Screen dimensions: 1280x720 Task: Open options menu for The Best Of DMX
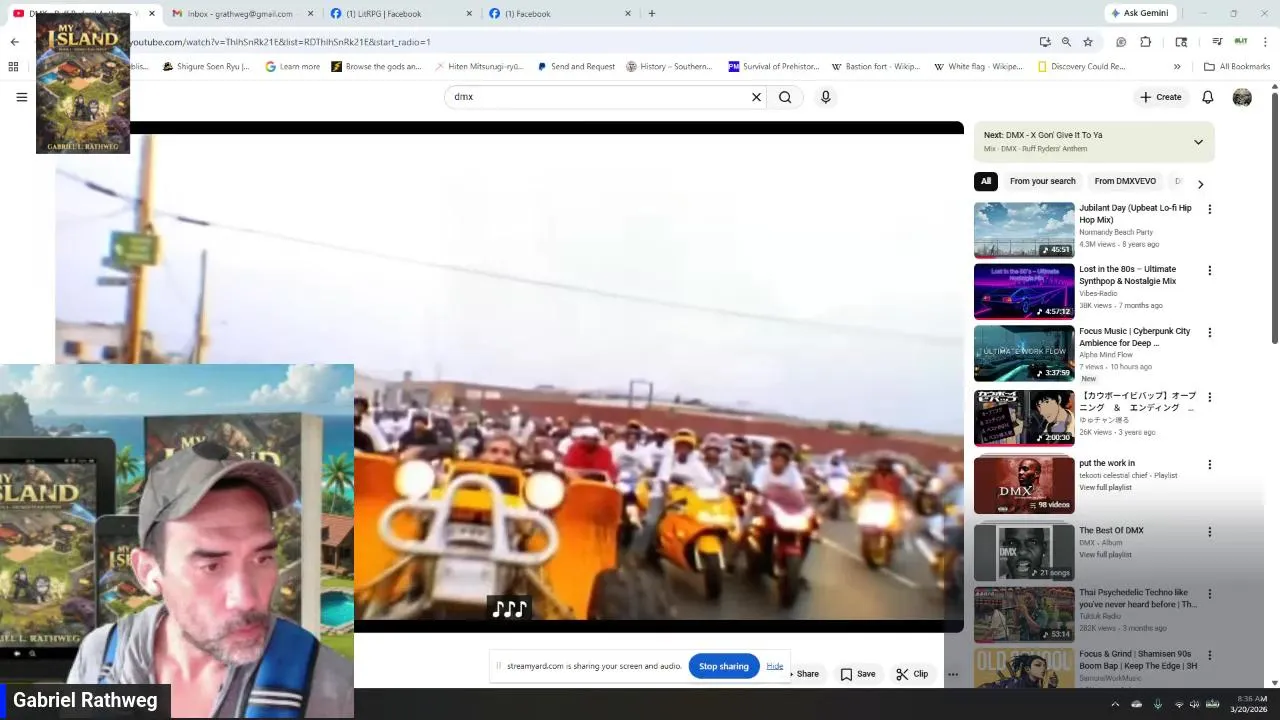[x=1209, y=531]
